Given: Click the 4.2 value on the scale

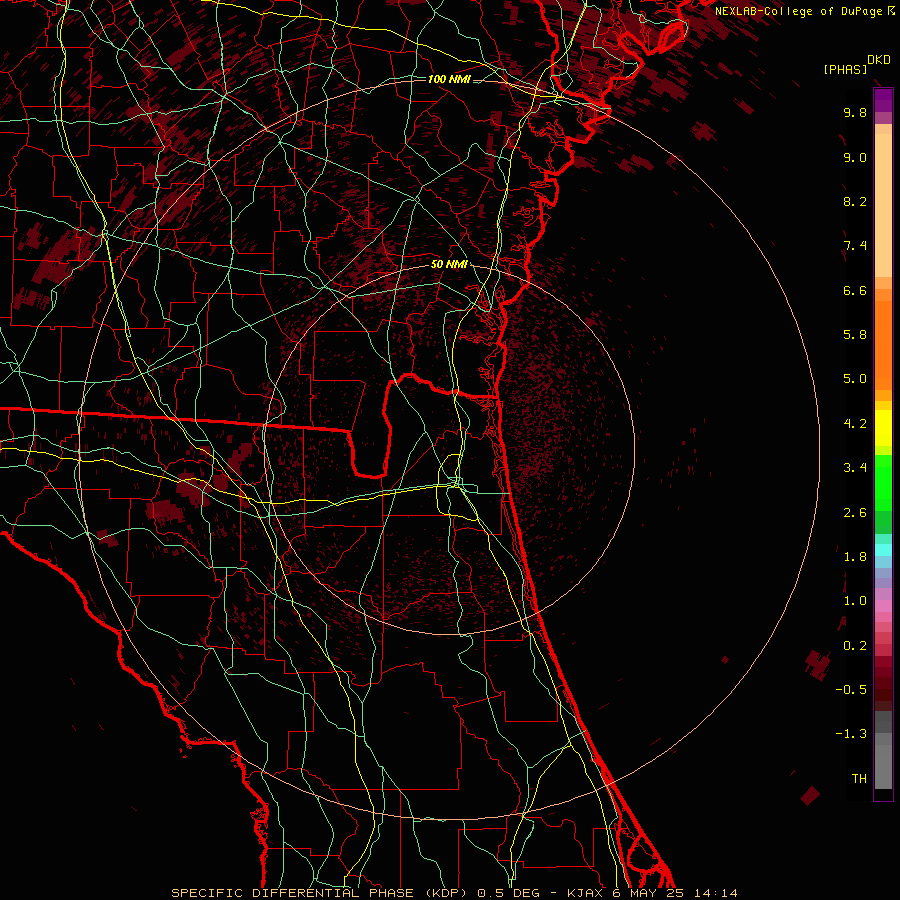Looking at the screenshot, I should click(855, 424).
